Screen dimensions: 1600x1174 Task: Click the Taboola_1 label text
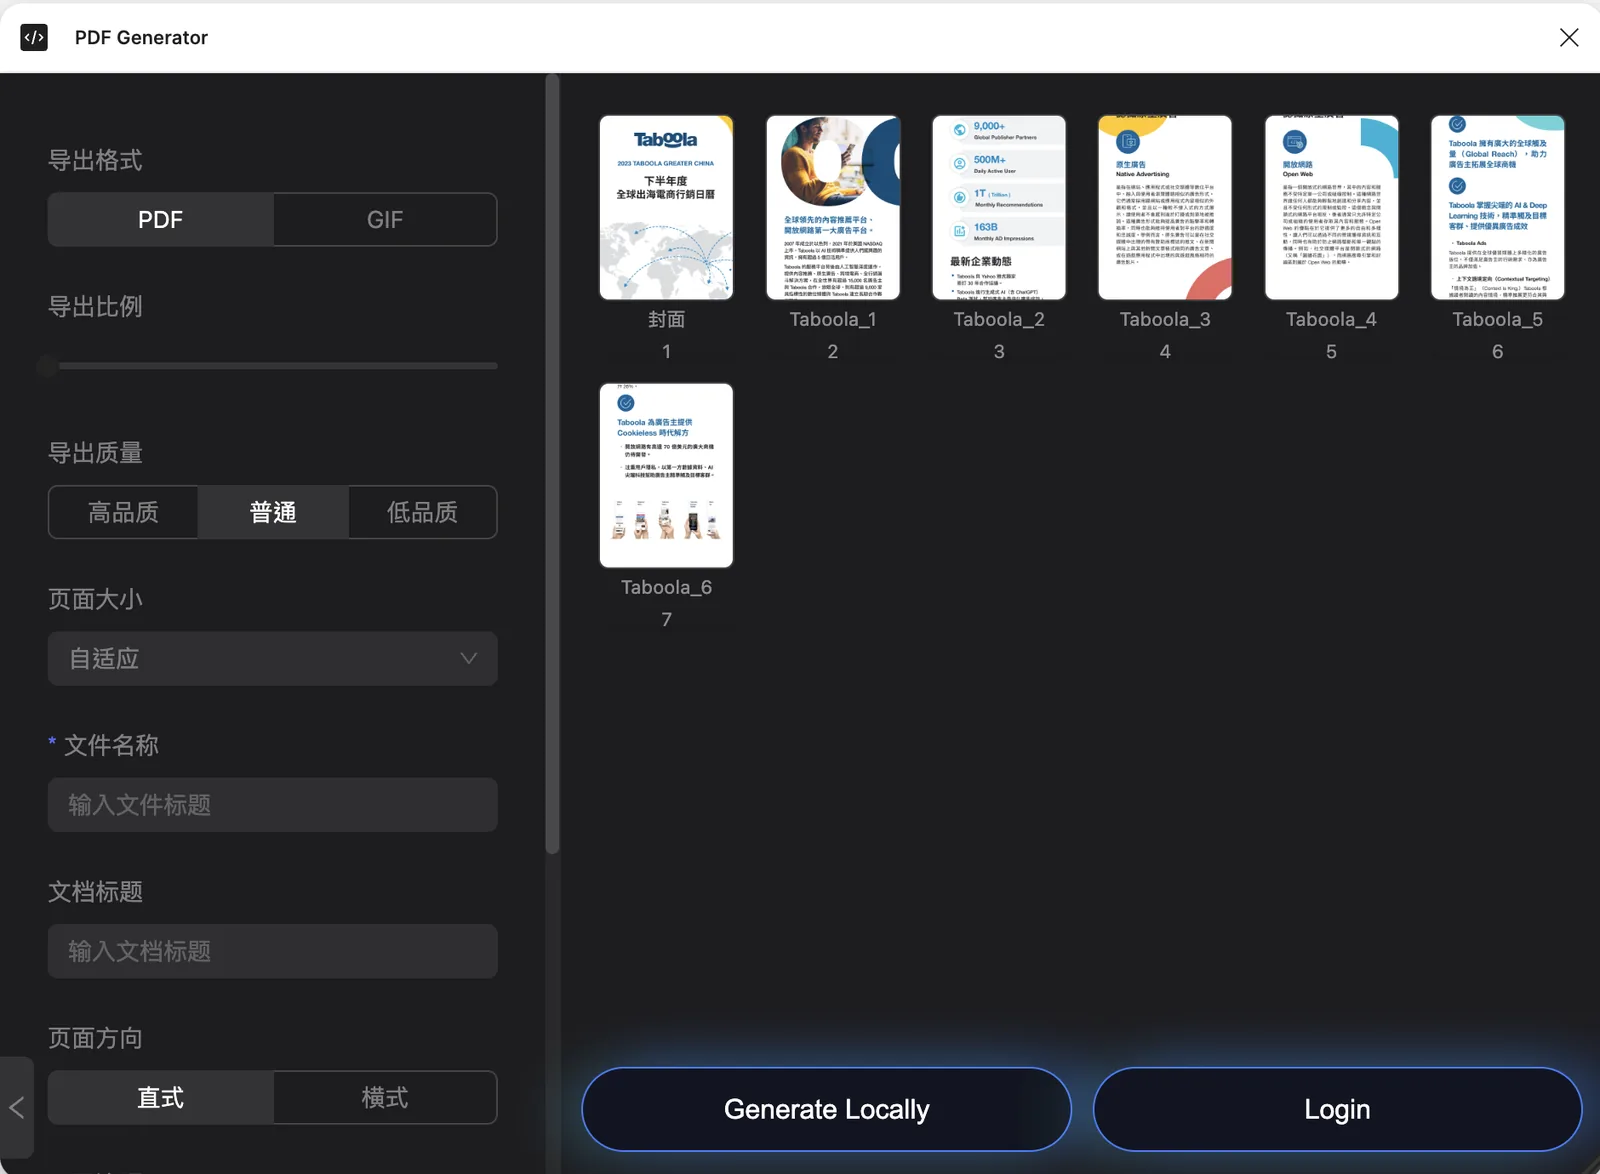(833, 320)
